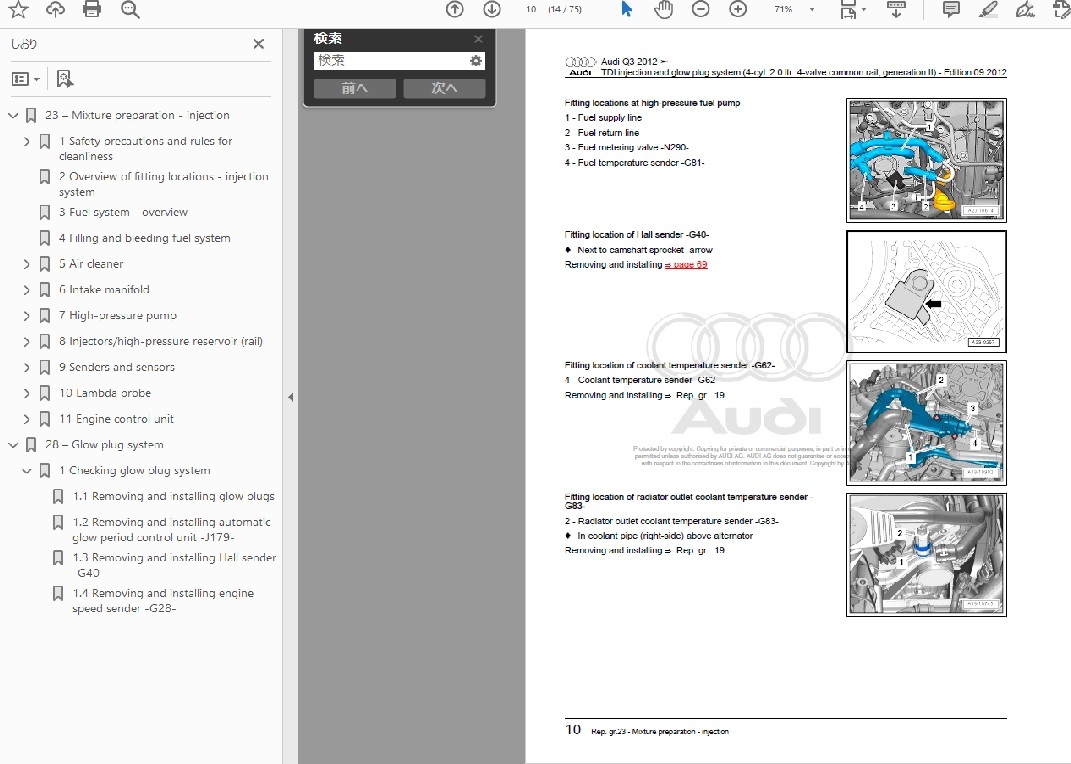Expand the 5 Air cleaner bookmark

[27, 264]
